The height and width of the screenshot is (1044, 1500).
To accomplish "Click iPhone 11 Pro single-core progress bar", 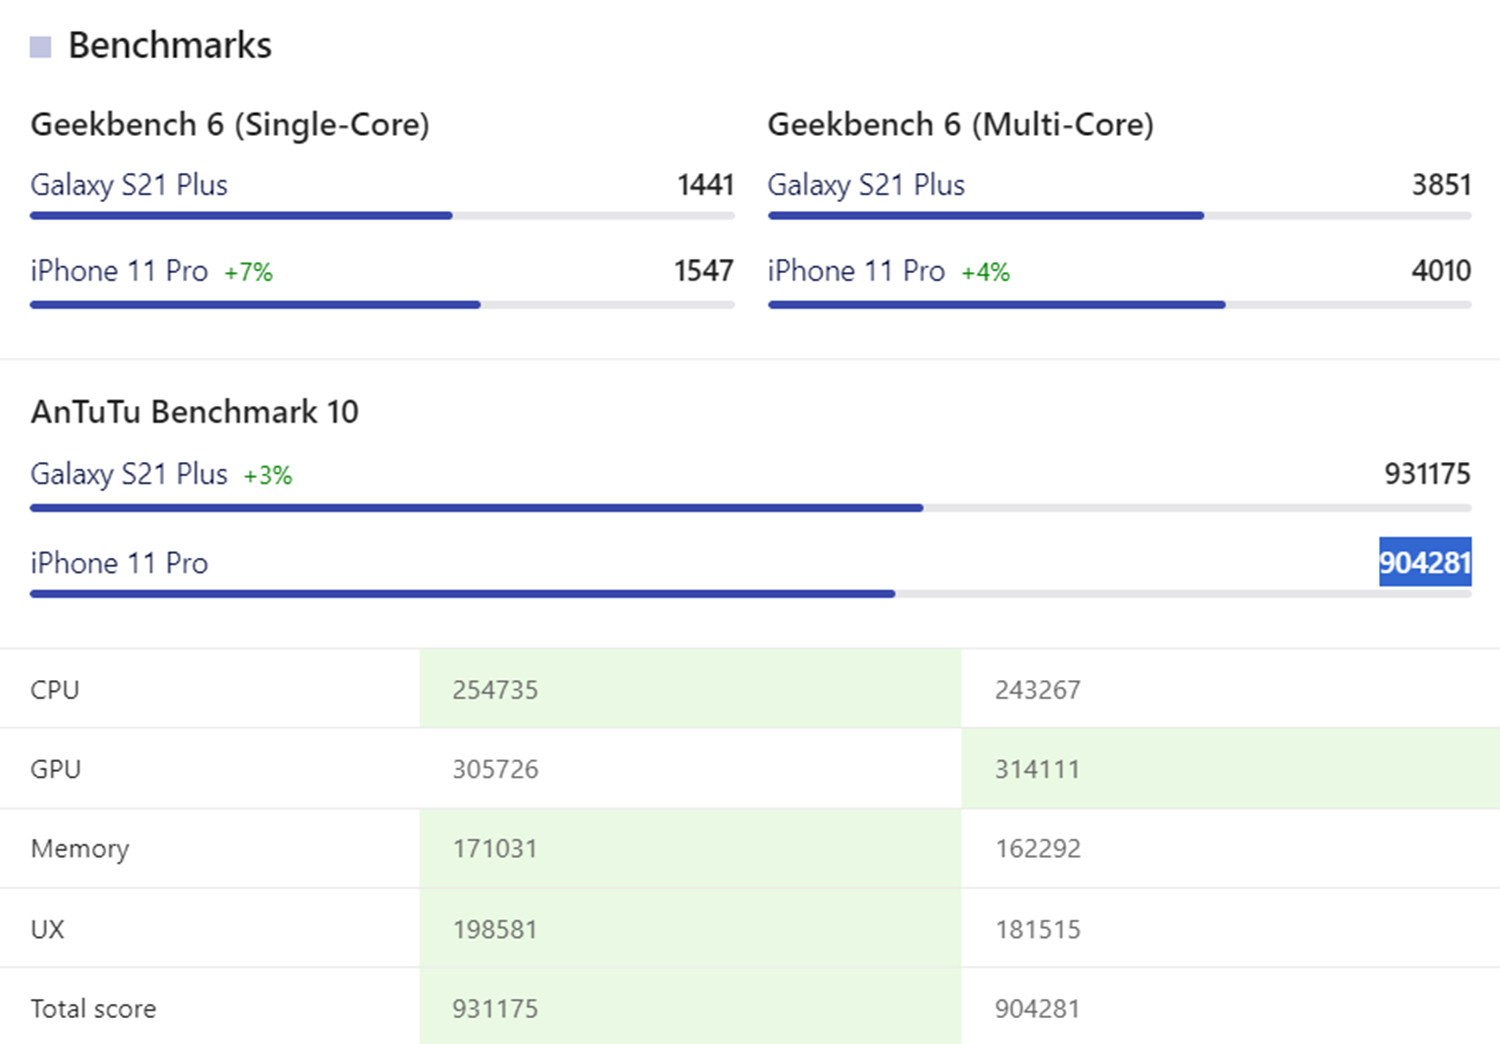I will coord(382,305).
